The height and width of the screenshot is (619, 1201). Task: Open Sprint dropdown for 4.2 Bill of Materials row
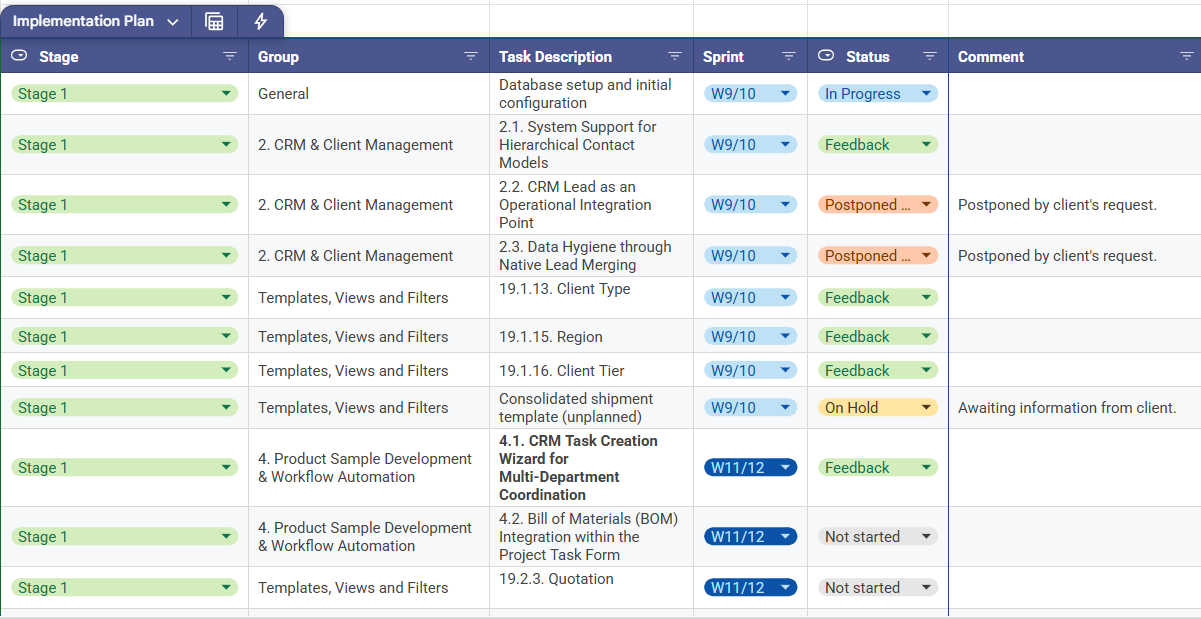pyautogui.click(x=750, y=537)
